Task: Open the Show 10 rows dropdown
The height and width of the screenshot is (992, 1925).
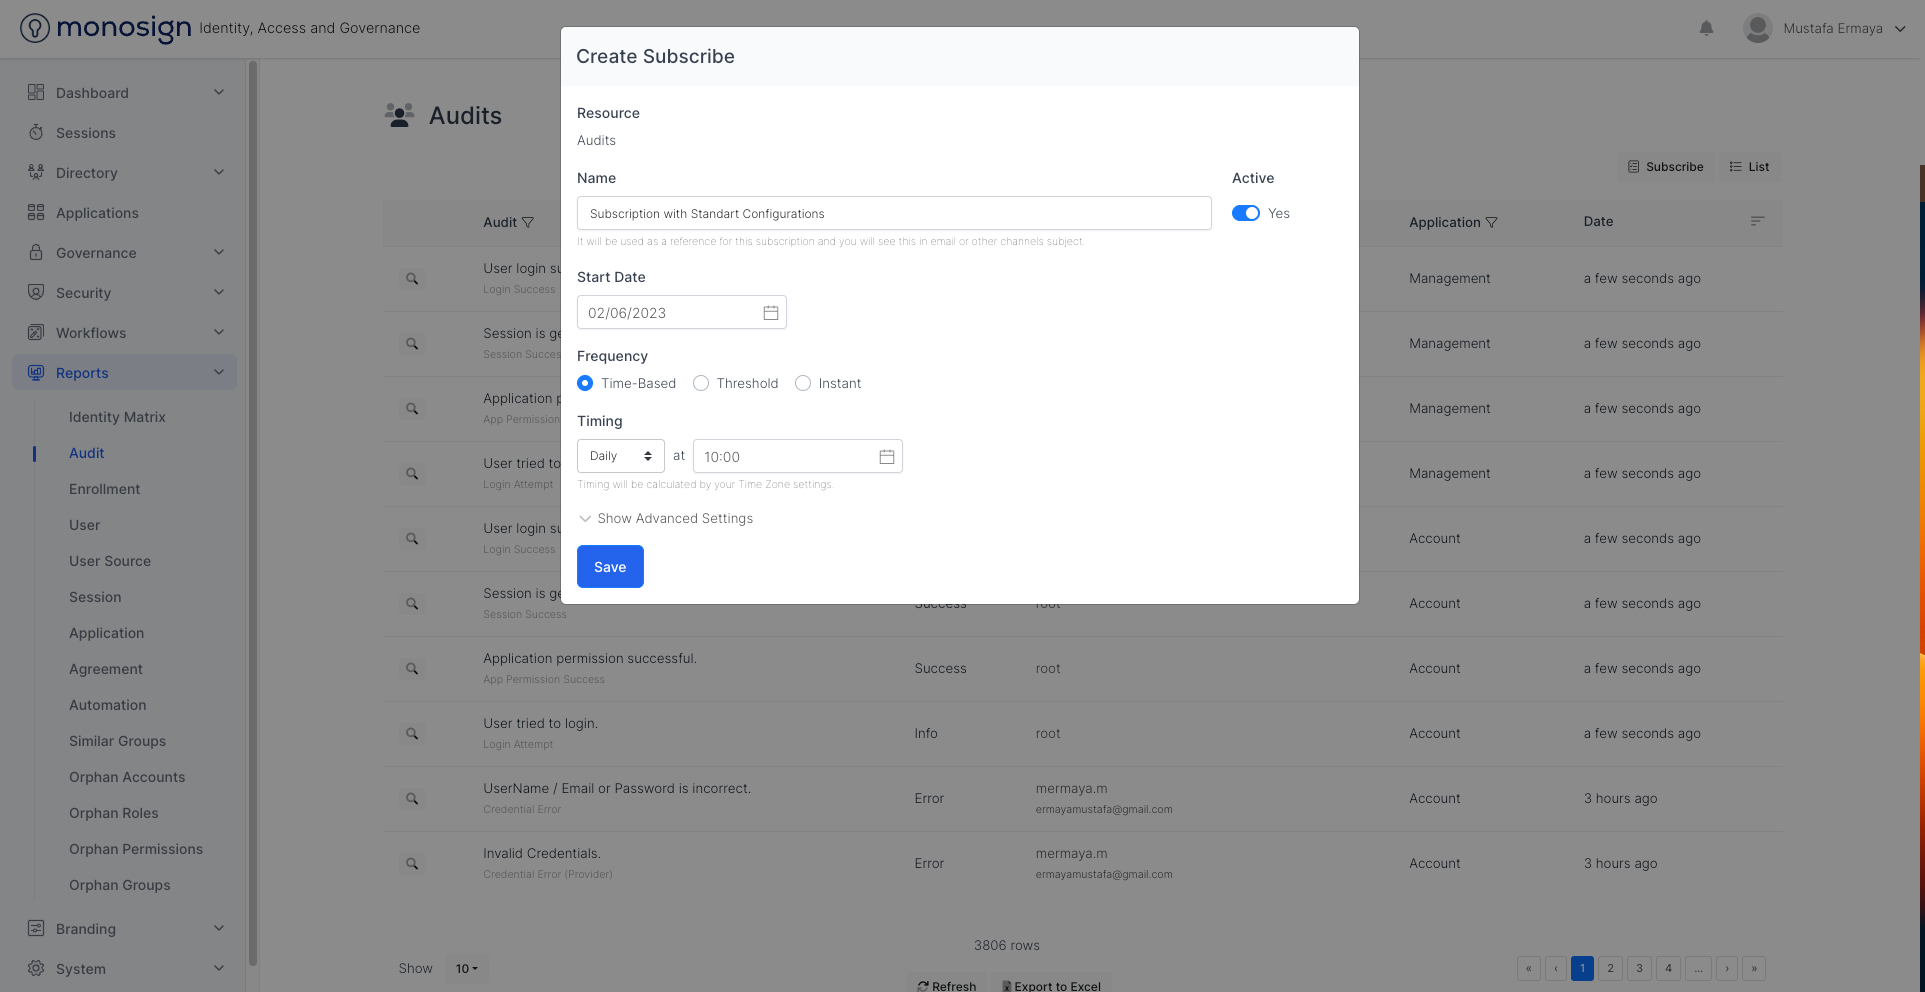Action: 466,968
